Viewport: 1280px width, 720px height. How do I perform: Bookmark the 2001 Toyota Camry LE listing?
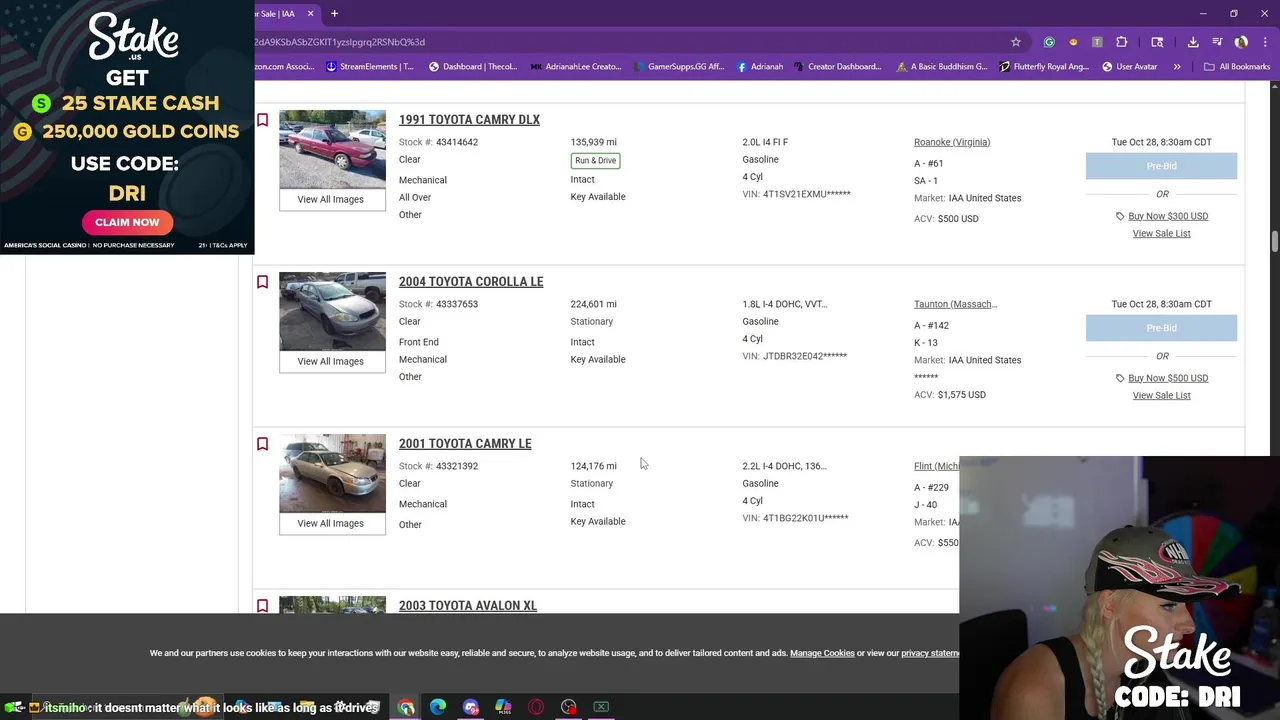(262, 444)
